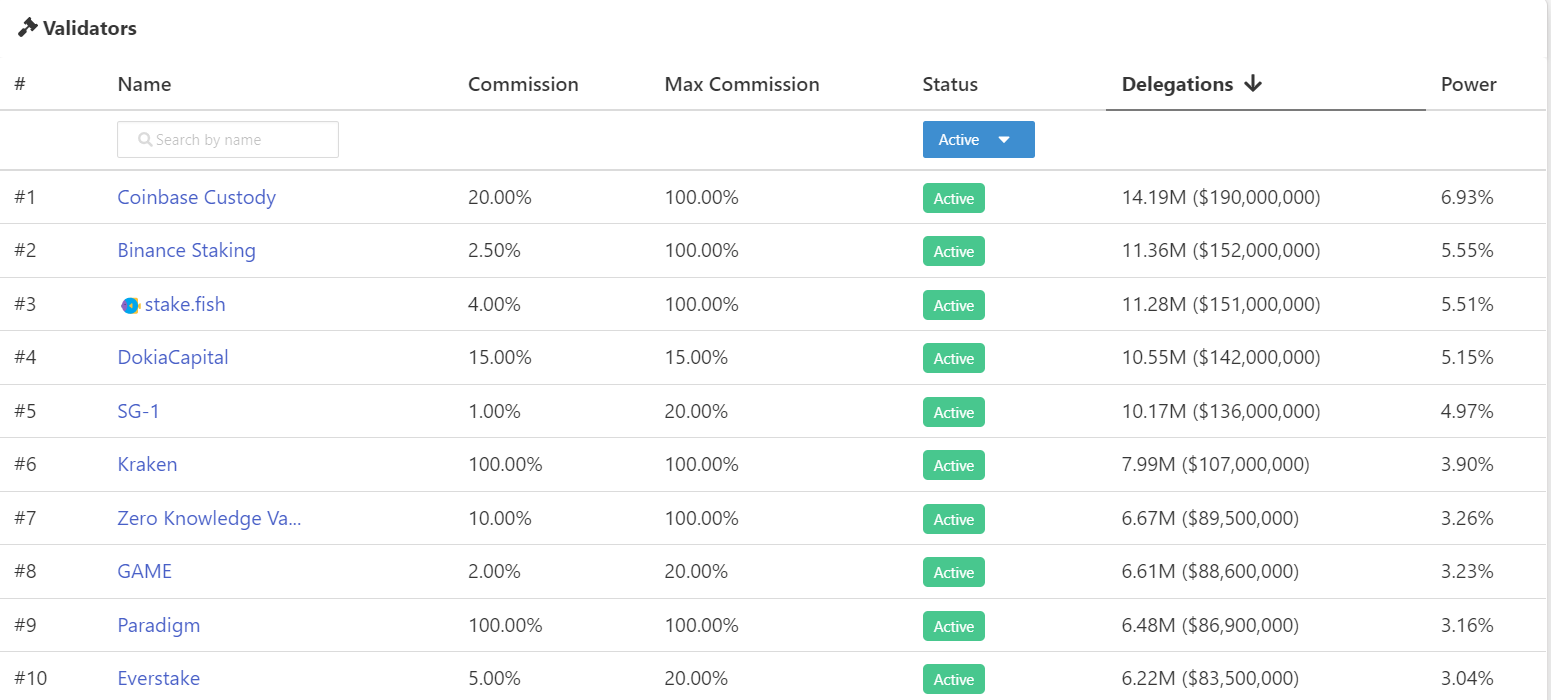
Task: Sort by the Status column header
Action: pyautogui.click(x=950, y=84)
